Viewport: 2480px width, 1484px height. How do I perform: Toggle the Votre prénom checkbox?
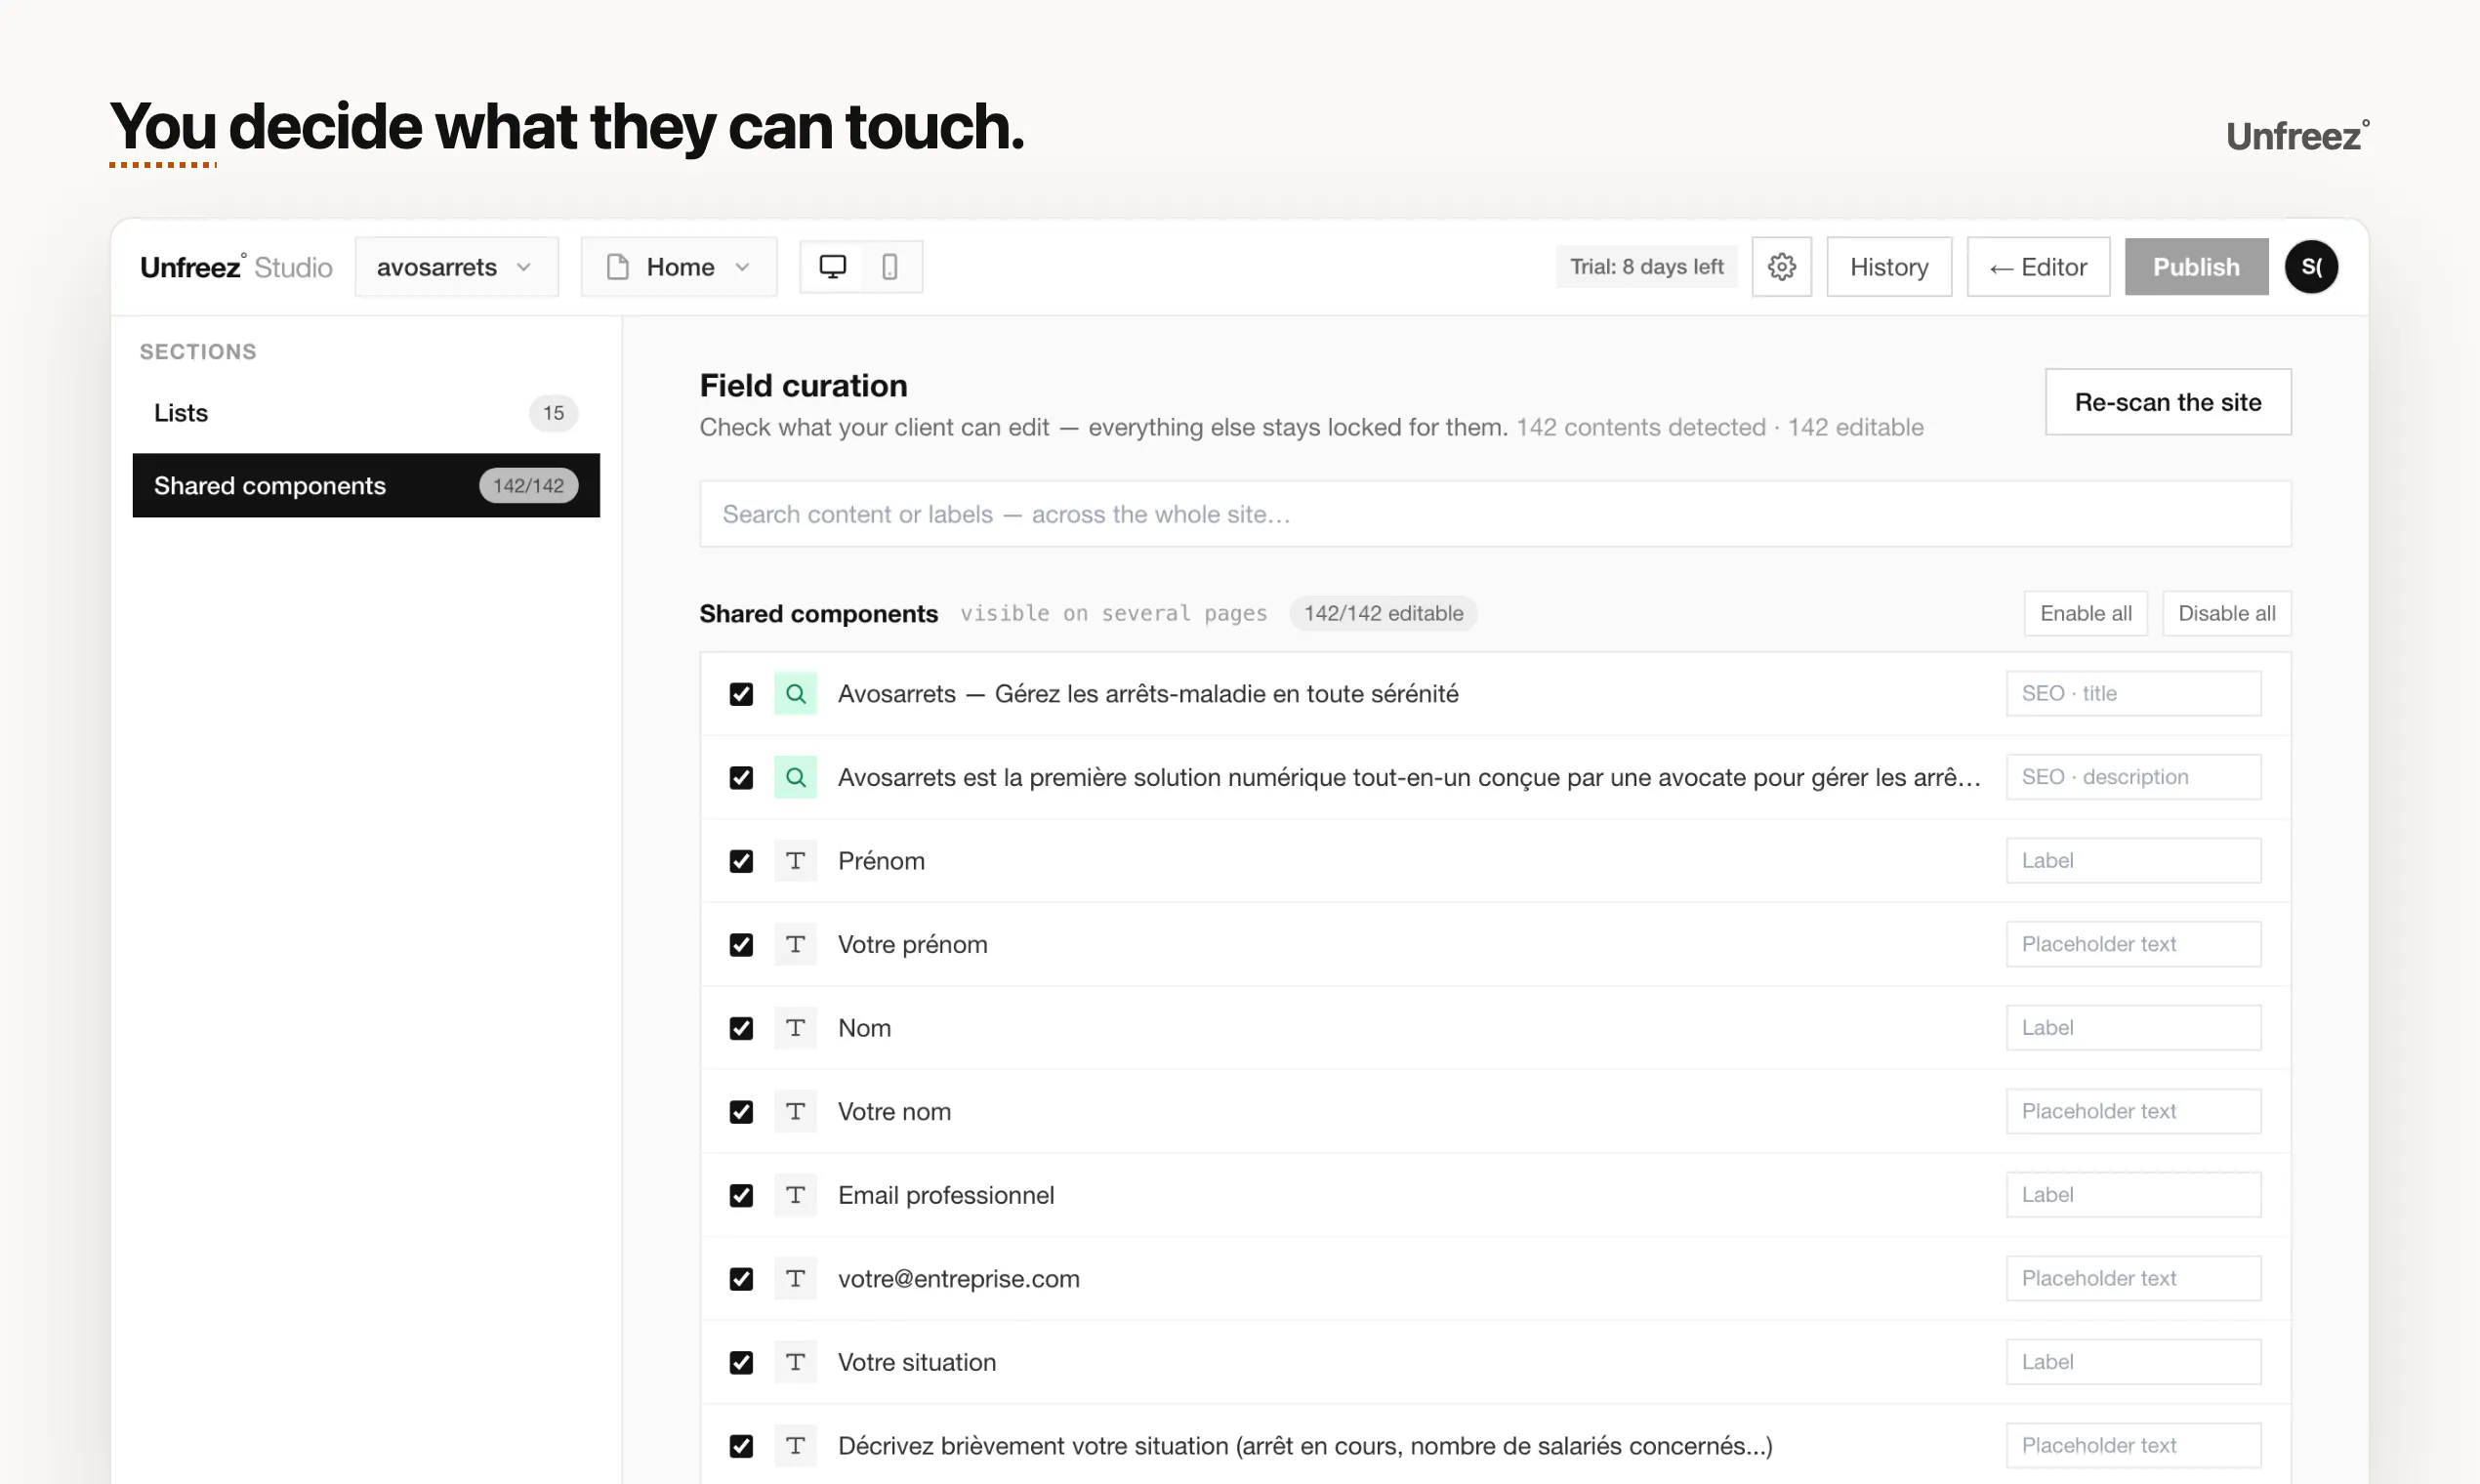tap(741, 945)
